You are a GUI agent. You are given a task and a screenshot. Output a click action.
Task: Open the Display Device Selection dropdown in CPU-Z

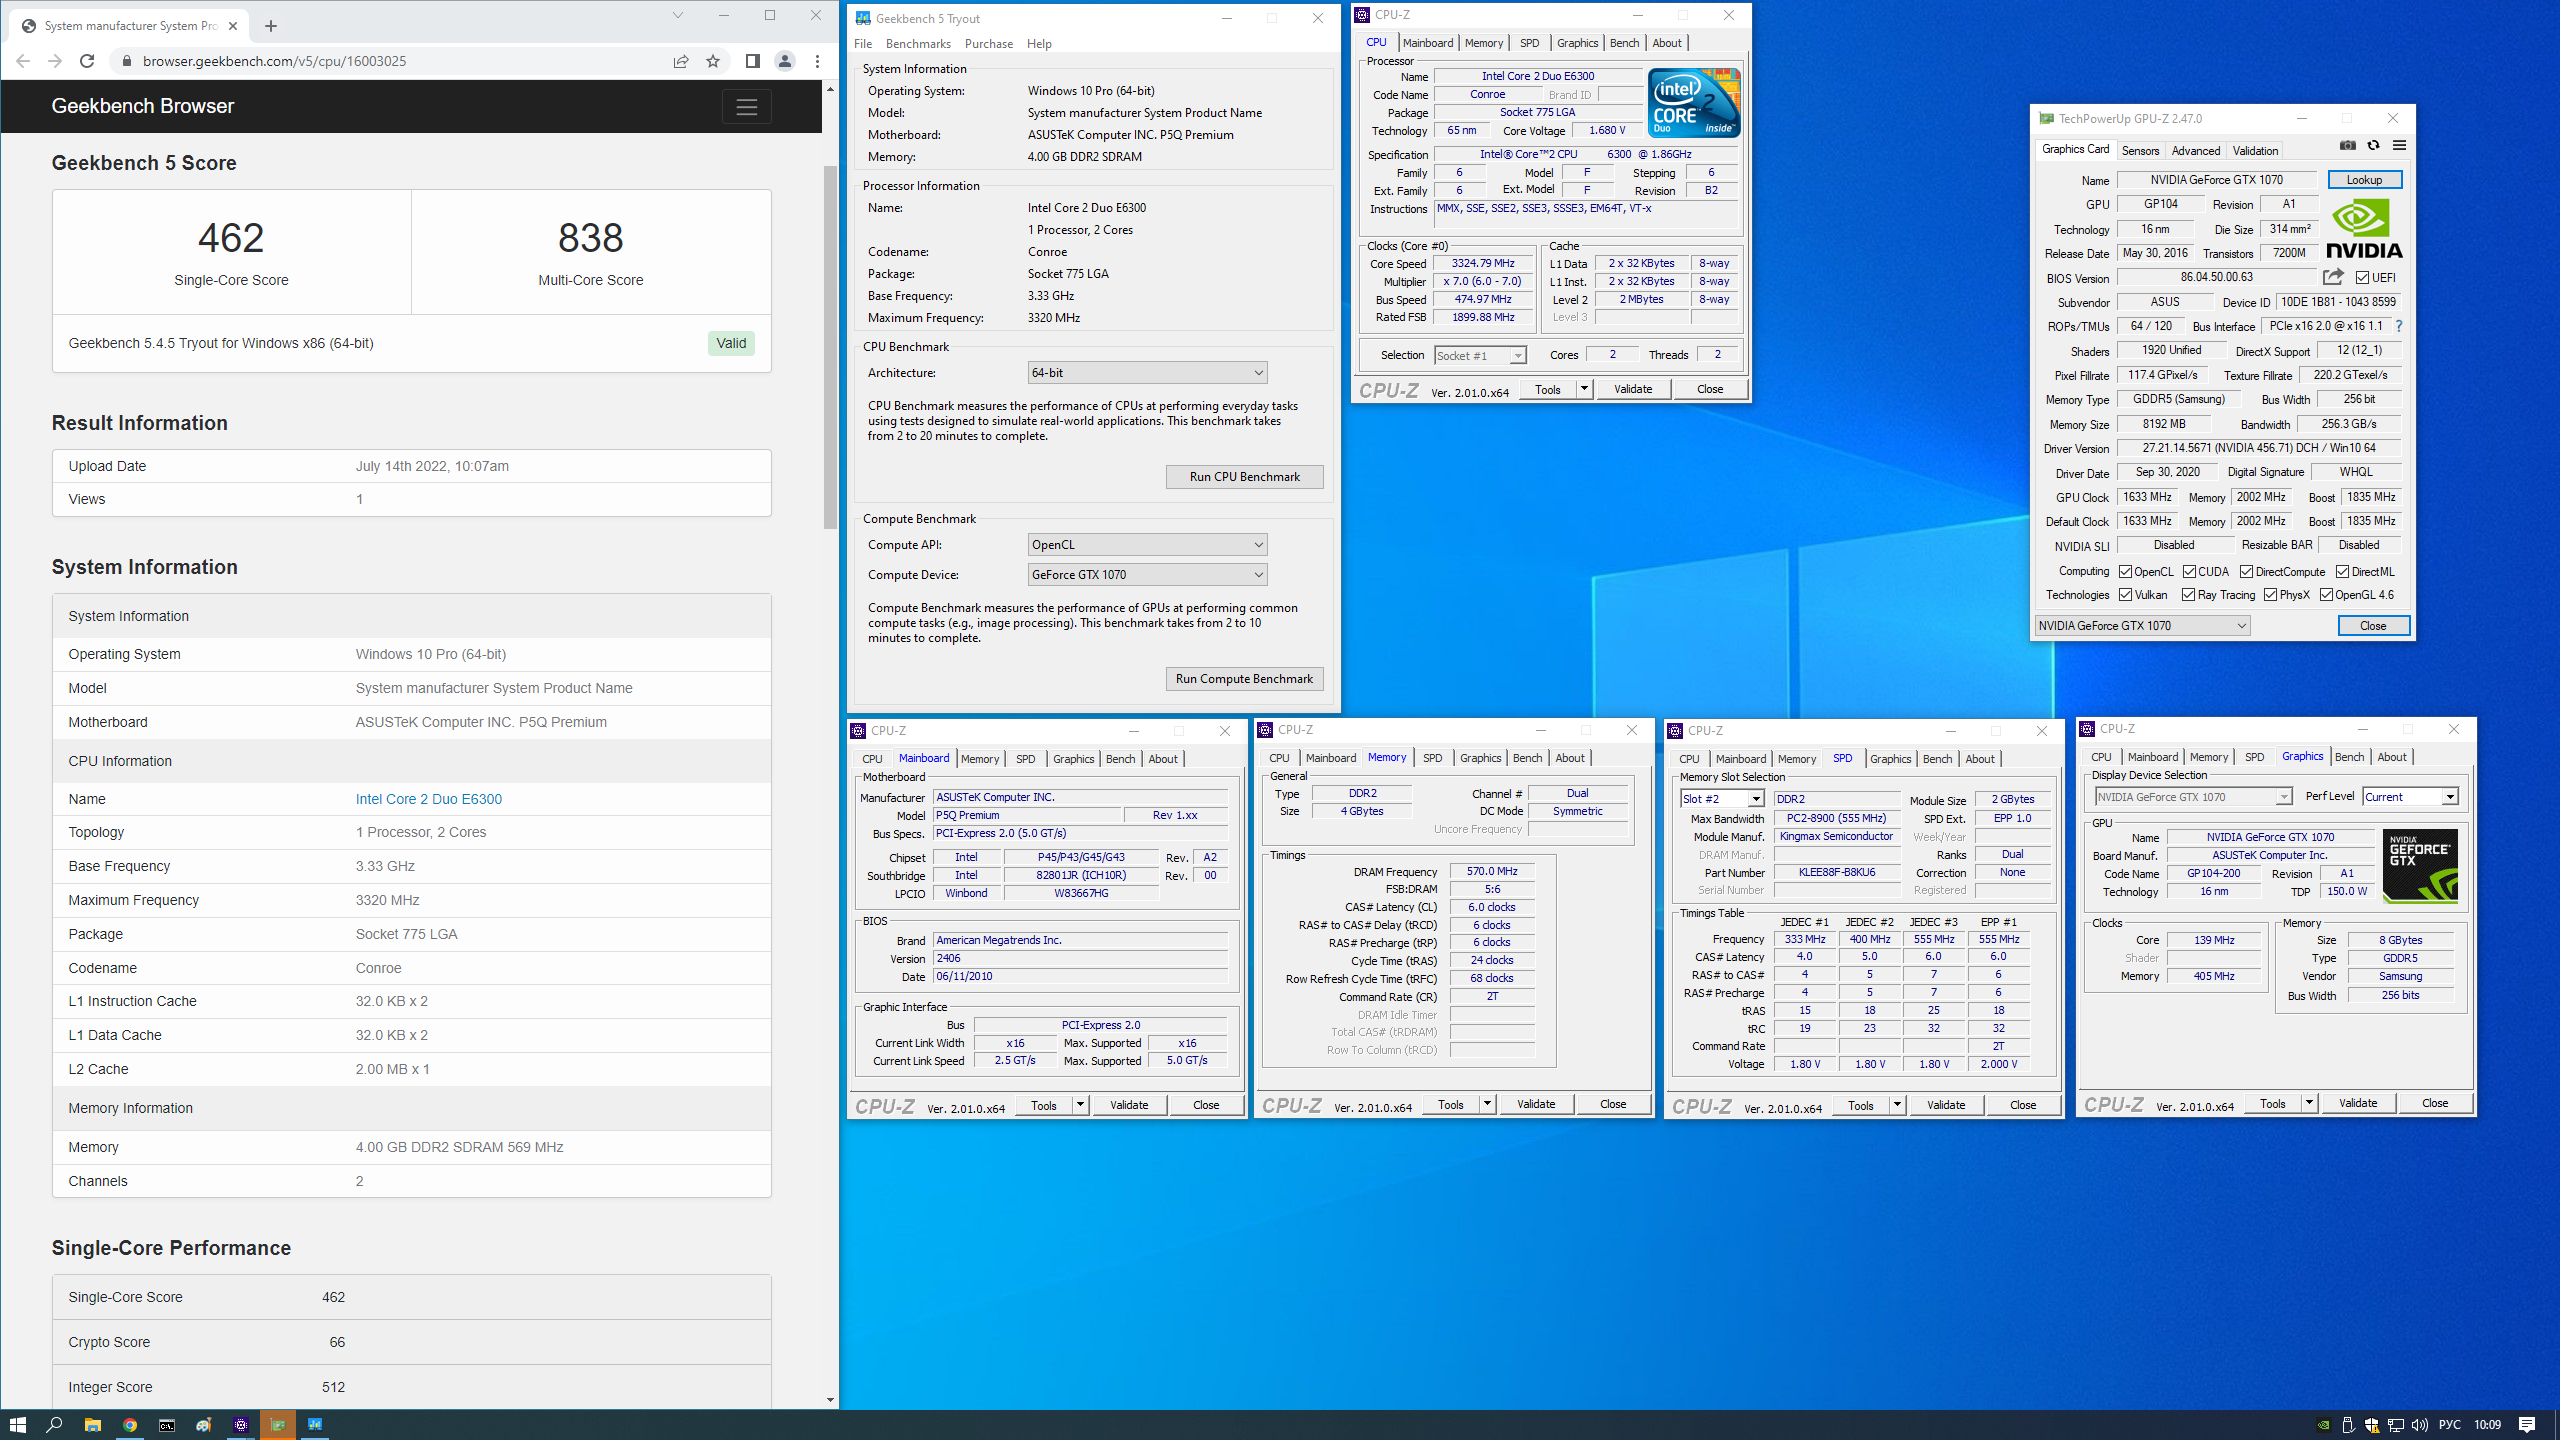pos(2194,797)
